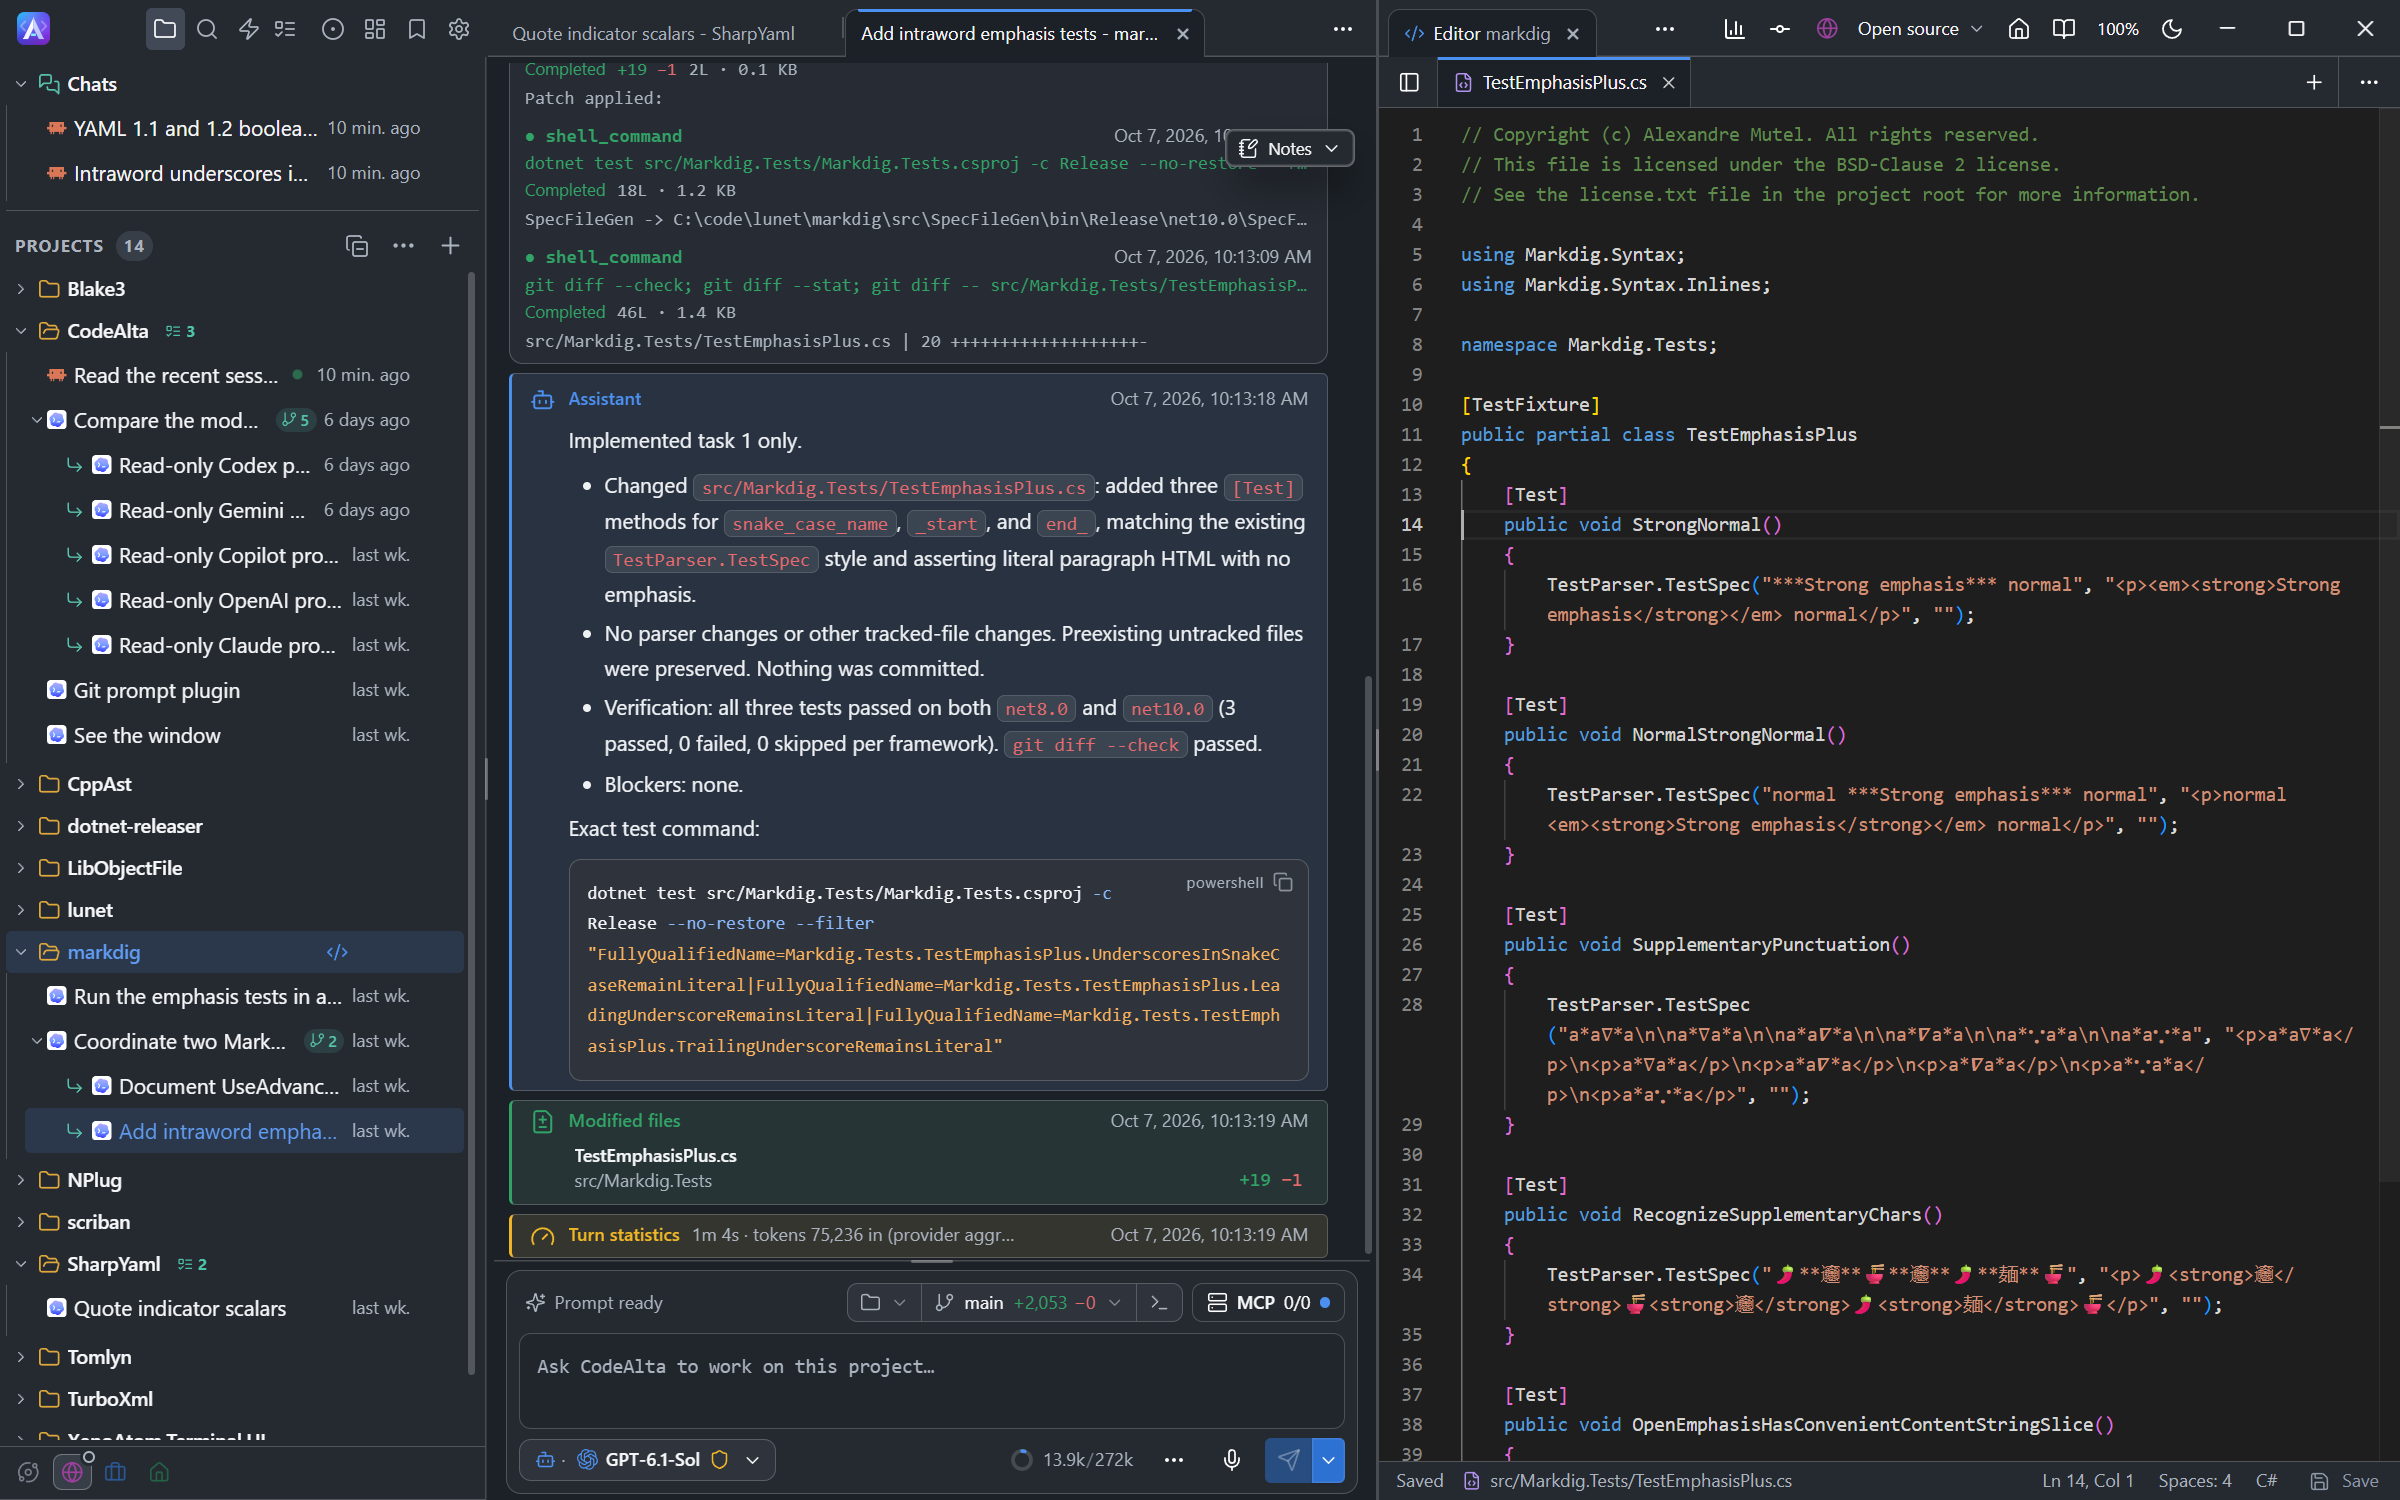Copy the powershell code block
The height and width of the screenshot is (1500, 2400).
1284,882
